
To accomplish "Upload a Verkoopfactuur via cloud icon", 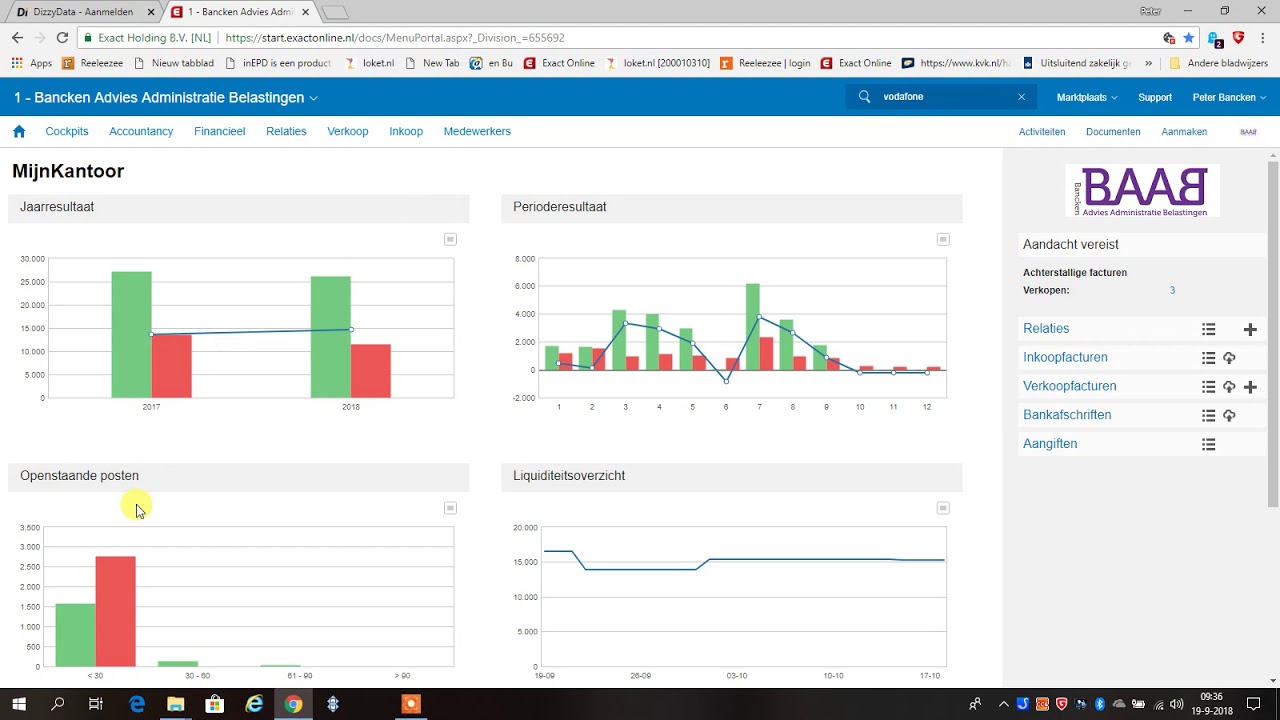I will tap(1230, 387).
